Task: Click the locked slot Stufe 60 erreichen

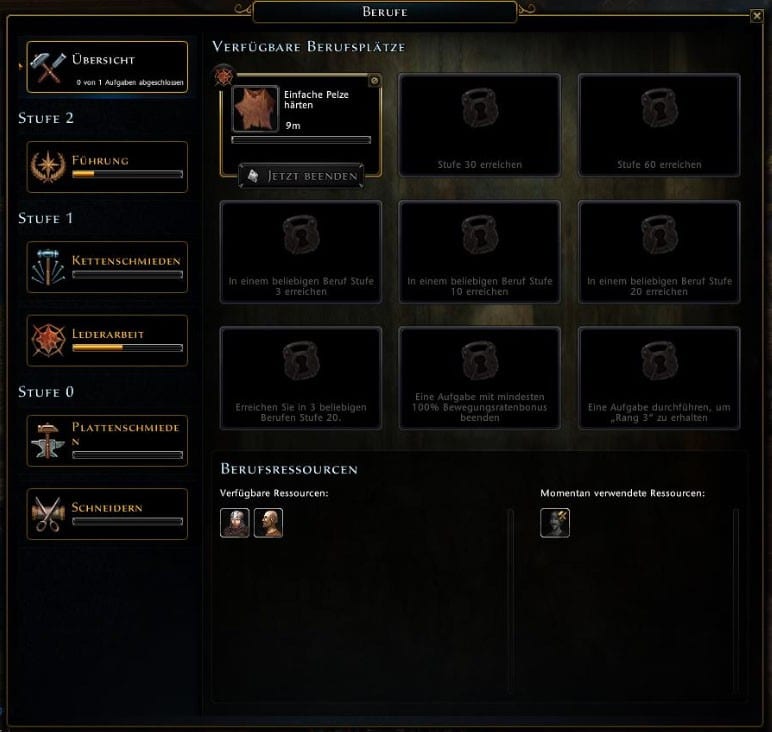Action: pyautogui.click(x=659, y=125)
